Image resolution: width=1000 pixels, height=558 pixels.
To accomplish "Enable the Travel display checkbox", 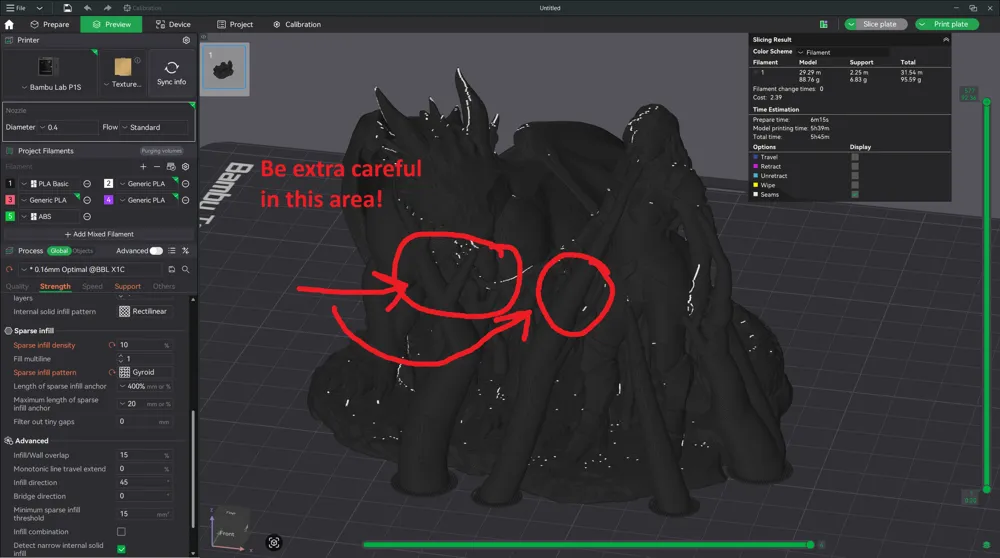I will (855, 157).
